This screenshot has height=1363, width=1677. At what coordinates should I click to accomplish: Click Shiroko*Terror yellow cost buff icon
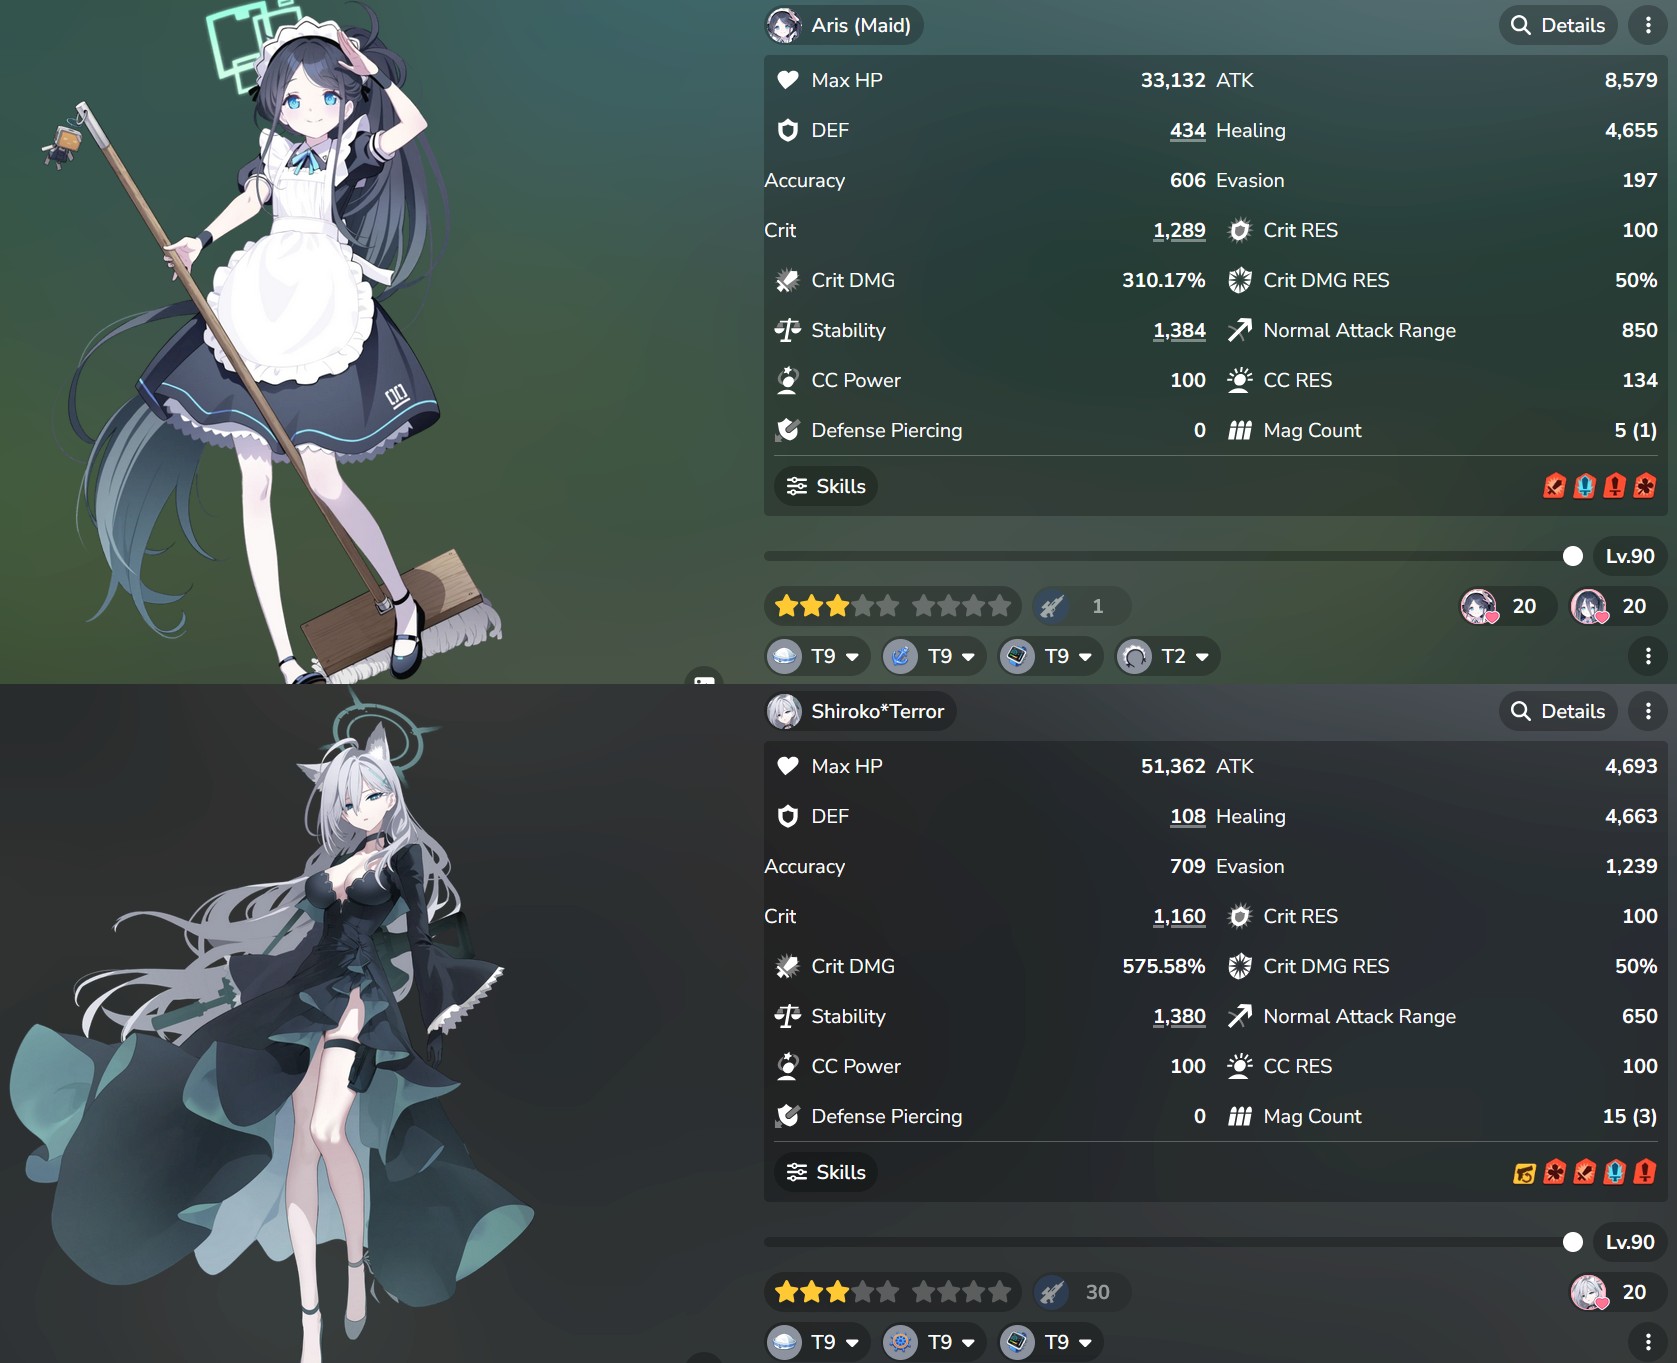pos(1524,1172)
